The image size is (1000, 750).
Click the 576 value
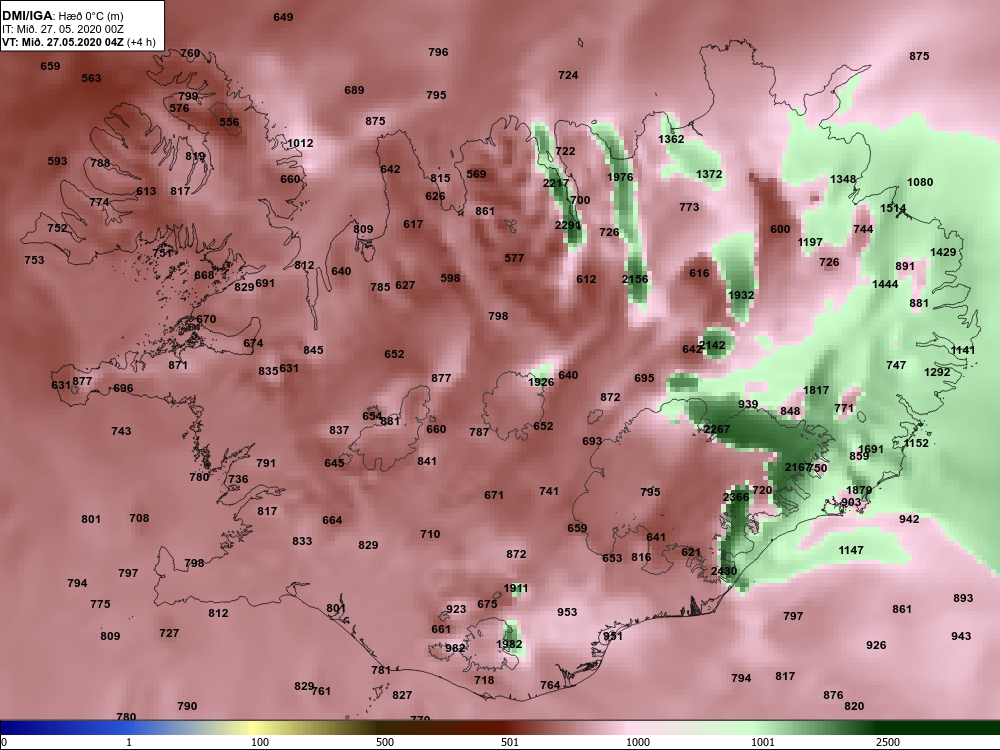(x=179, y=108)
